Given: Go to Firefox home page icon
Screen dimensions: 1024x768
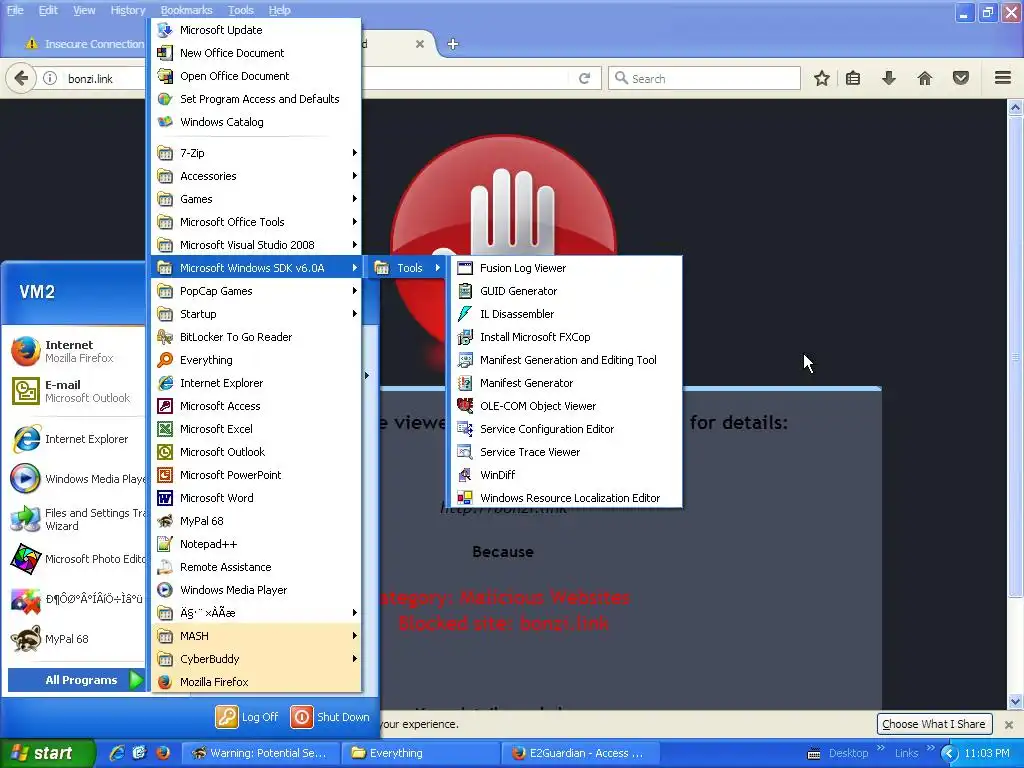Looking at the screenshot, I should pos(924,78).
